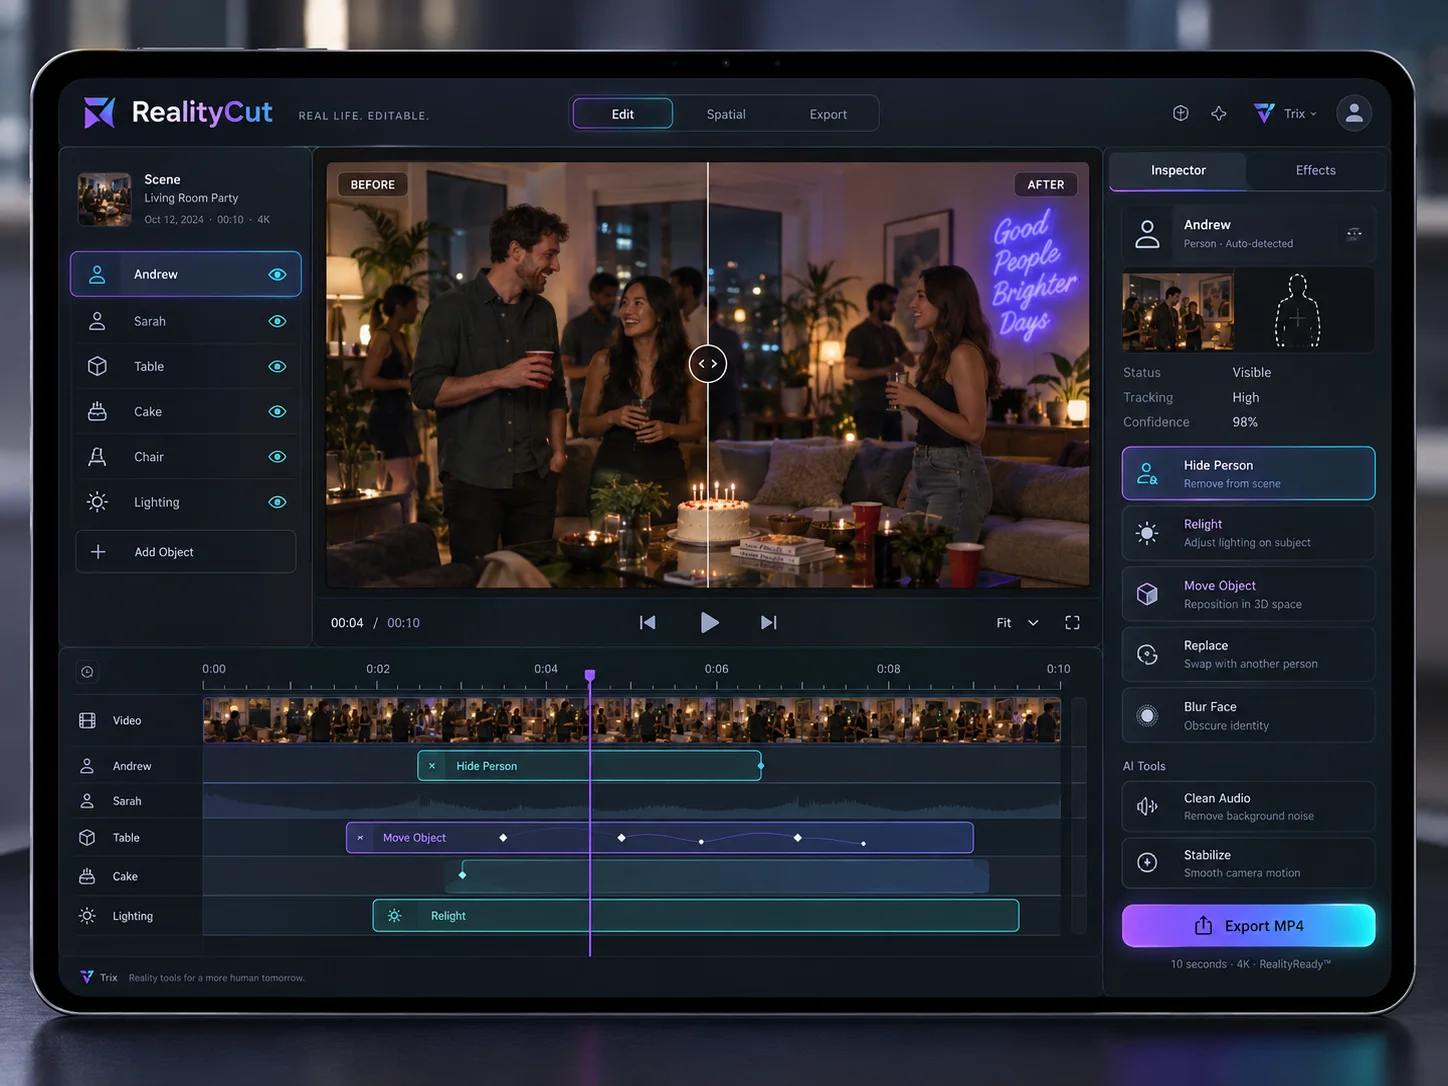Click the AI sparkle icon in header
The image size is (1448, 1086).
coord(1219,113)
